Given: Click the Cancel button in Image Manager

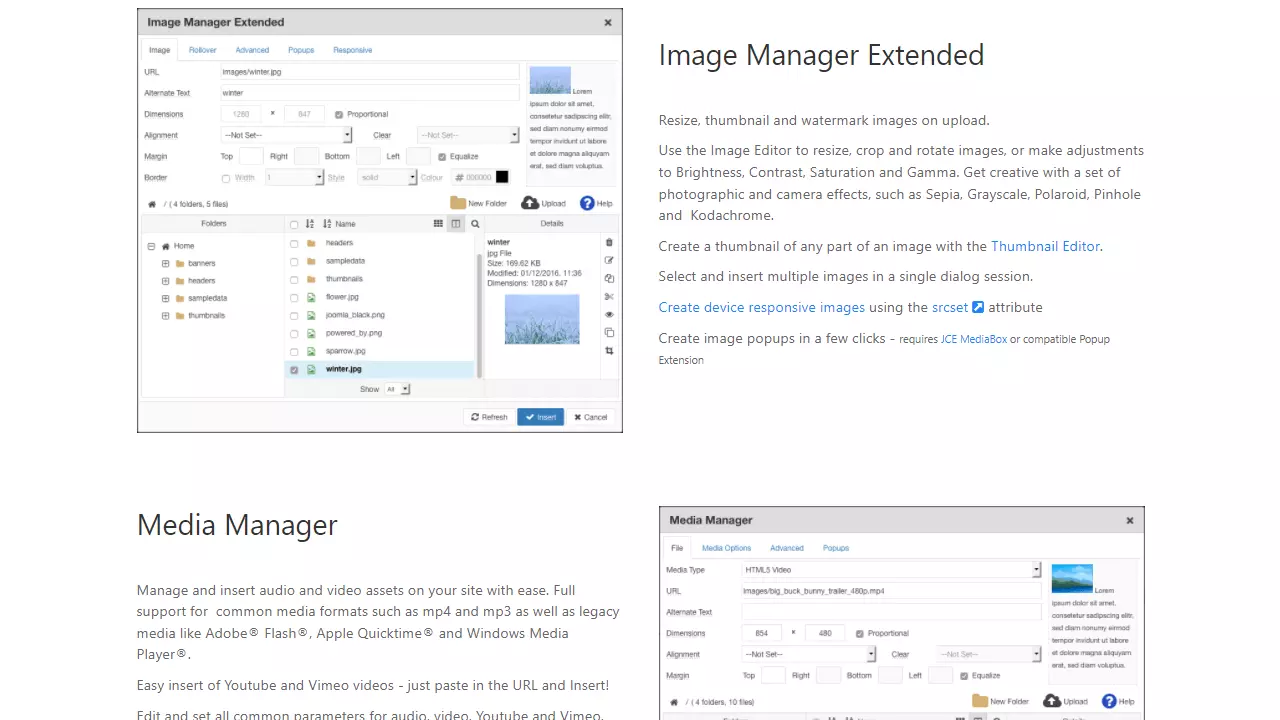Looking at the screenshot, I should [590, 417].
